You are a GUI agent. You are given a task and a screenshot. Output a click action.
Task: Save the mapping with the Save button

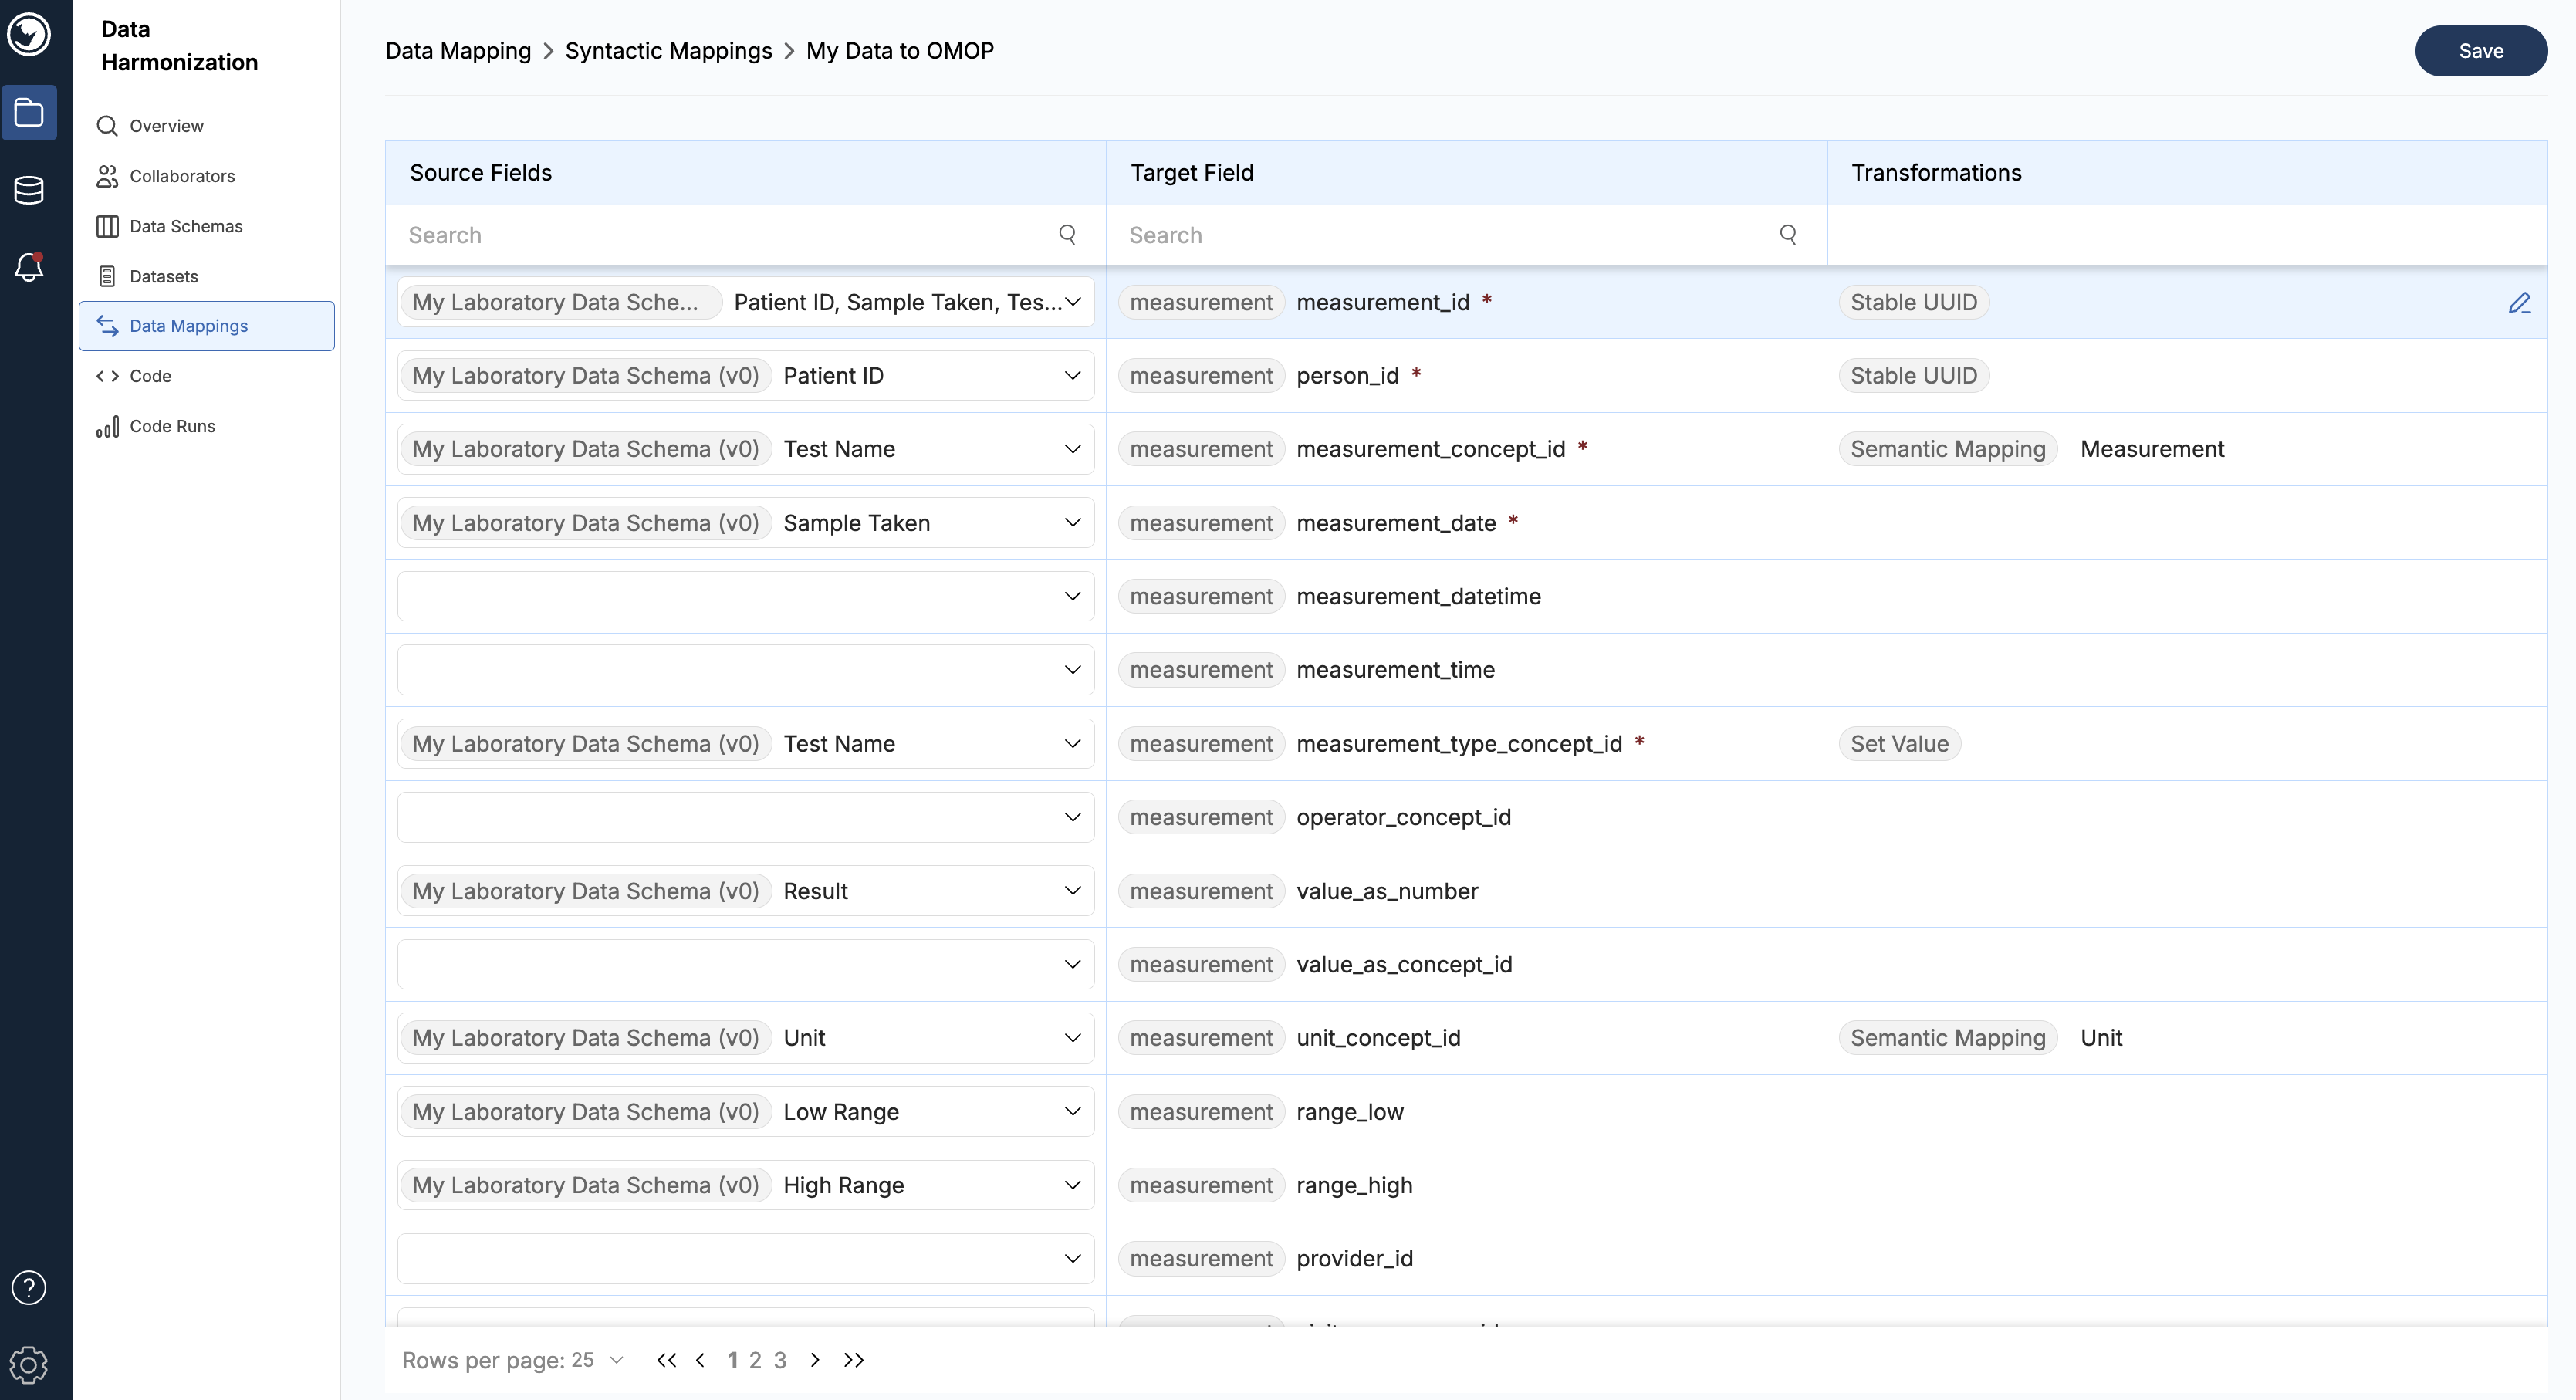tap(2481, 51)
